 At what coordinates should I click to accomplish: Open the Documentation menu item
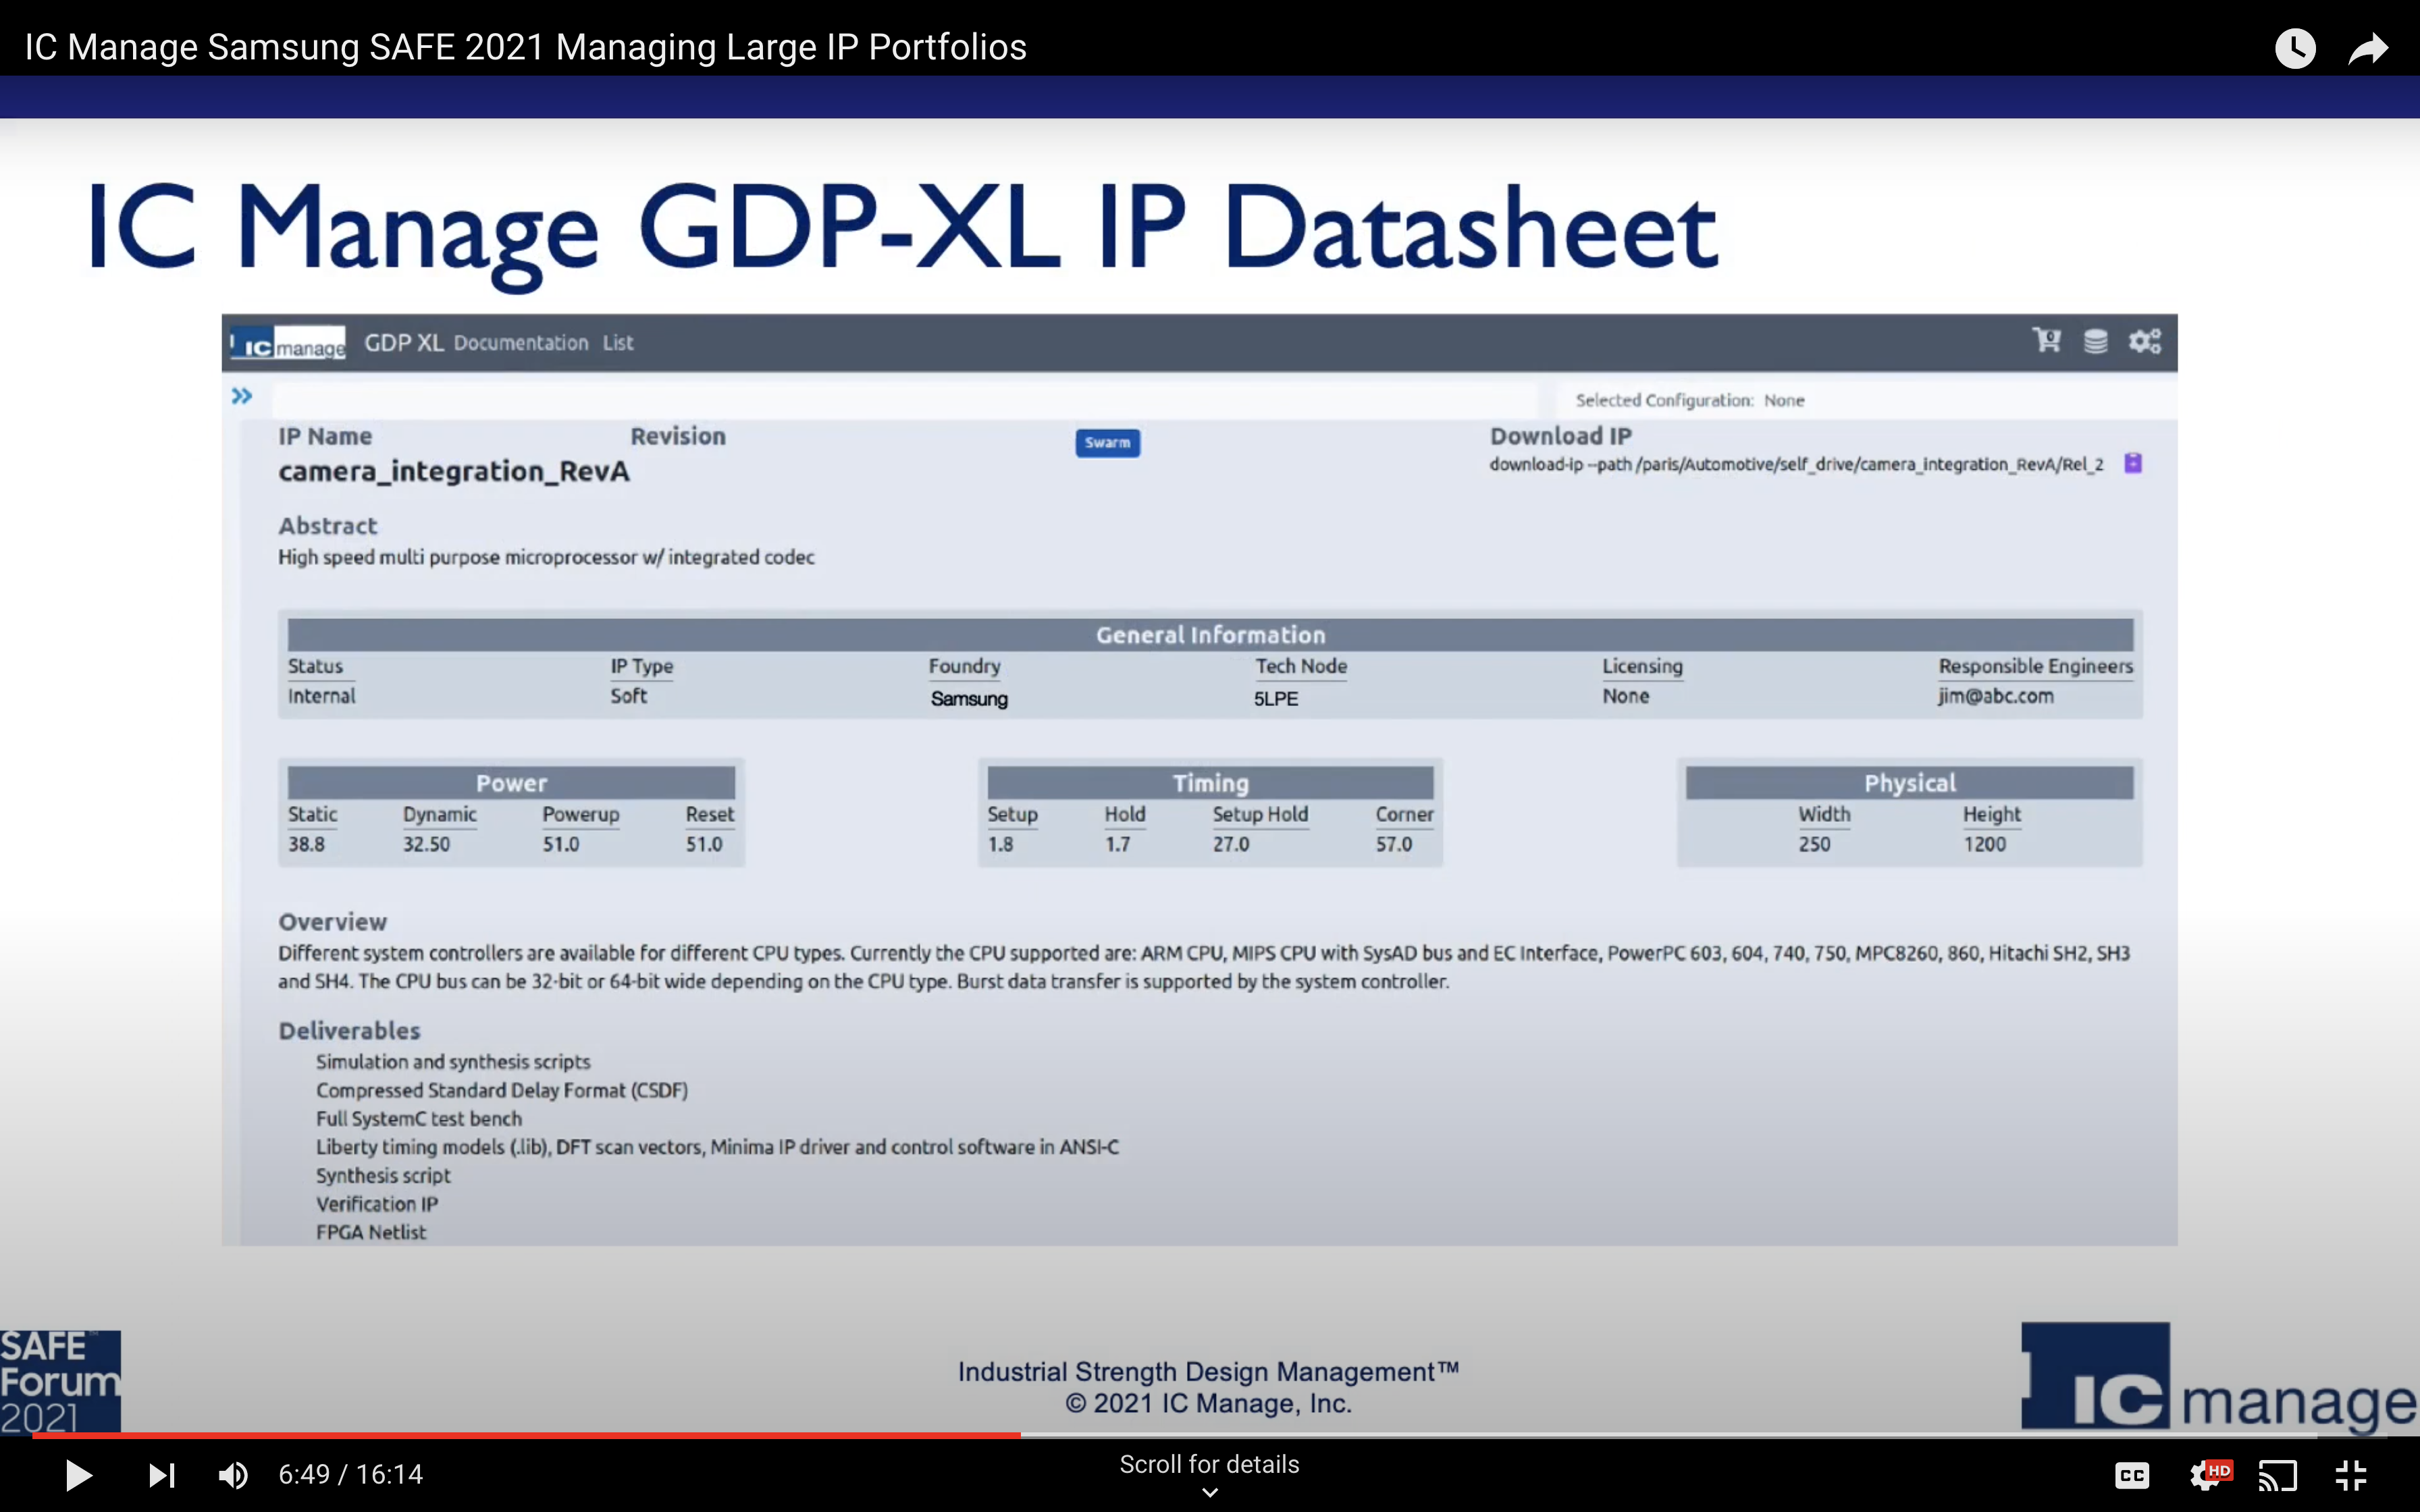point(521,343)
